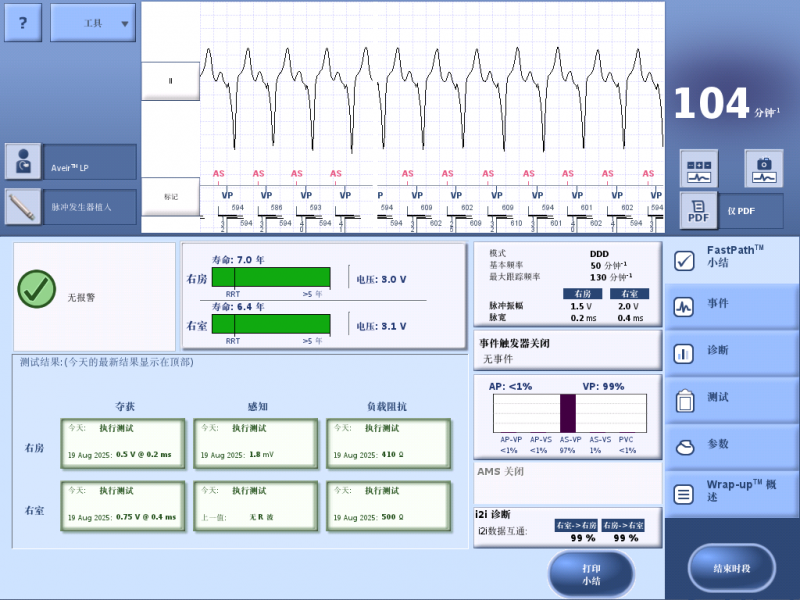Click the green 无报警 checkmark icon
The image size is (800, 600).
pos(37,288)
